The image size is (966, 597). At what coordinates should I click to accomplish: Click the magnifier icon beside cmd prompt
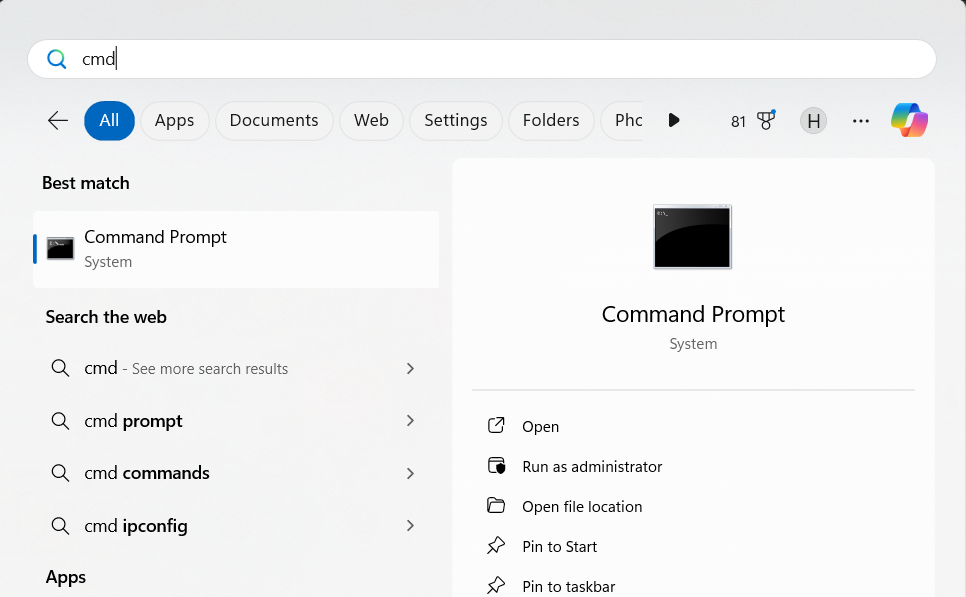click(x=60, y=421)
